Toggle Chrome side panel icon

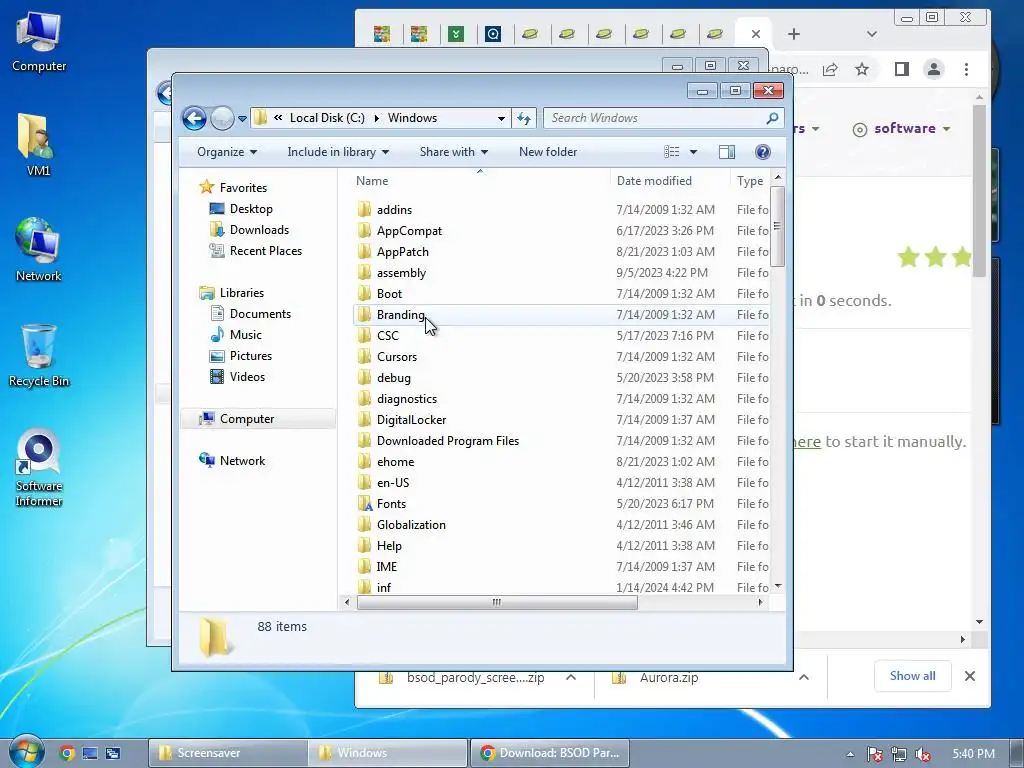tap(902, 69)
